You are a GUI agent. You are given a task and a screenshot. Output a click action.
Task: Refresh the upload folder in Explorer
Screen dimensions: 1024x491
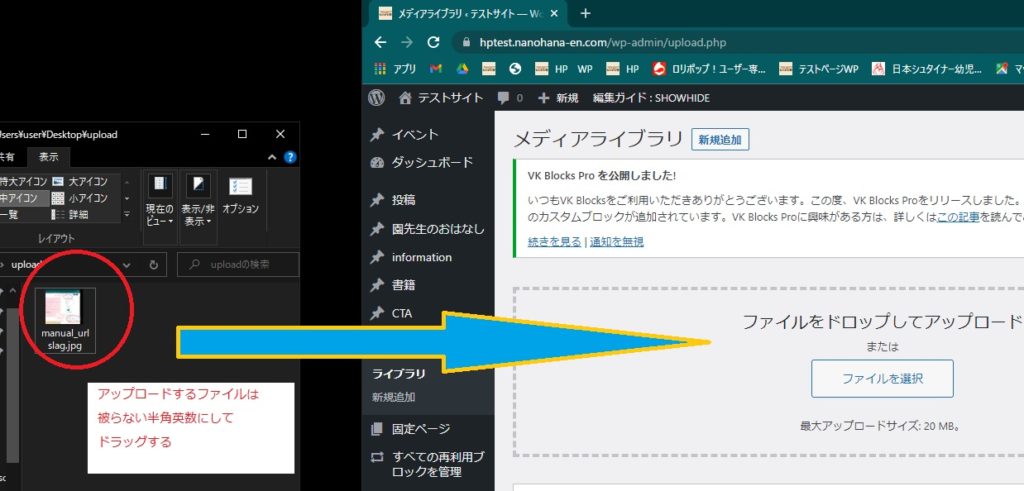[x=154, y=264]
